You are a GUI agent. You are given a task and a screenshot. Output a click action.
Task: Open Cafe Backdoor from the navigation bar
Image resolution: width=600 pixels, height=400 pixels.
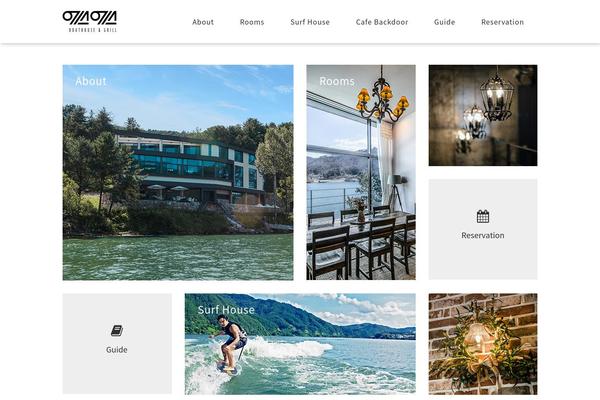[x=382, y=22]
